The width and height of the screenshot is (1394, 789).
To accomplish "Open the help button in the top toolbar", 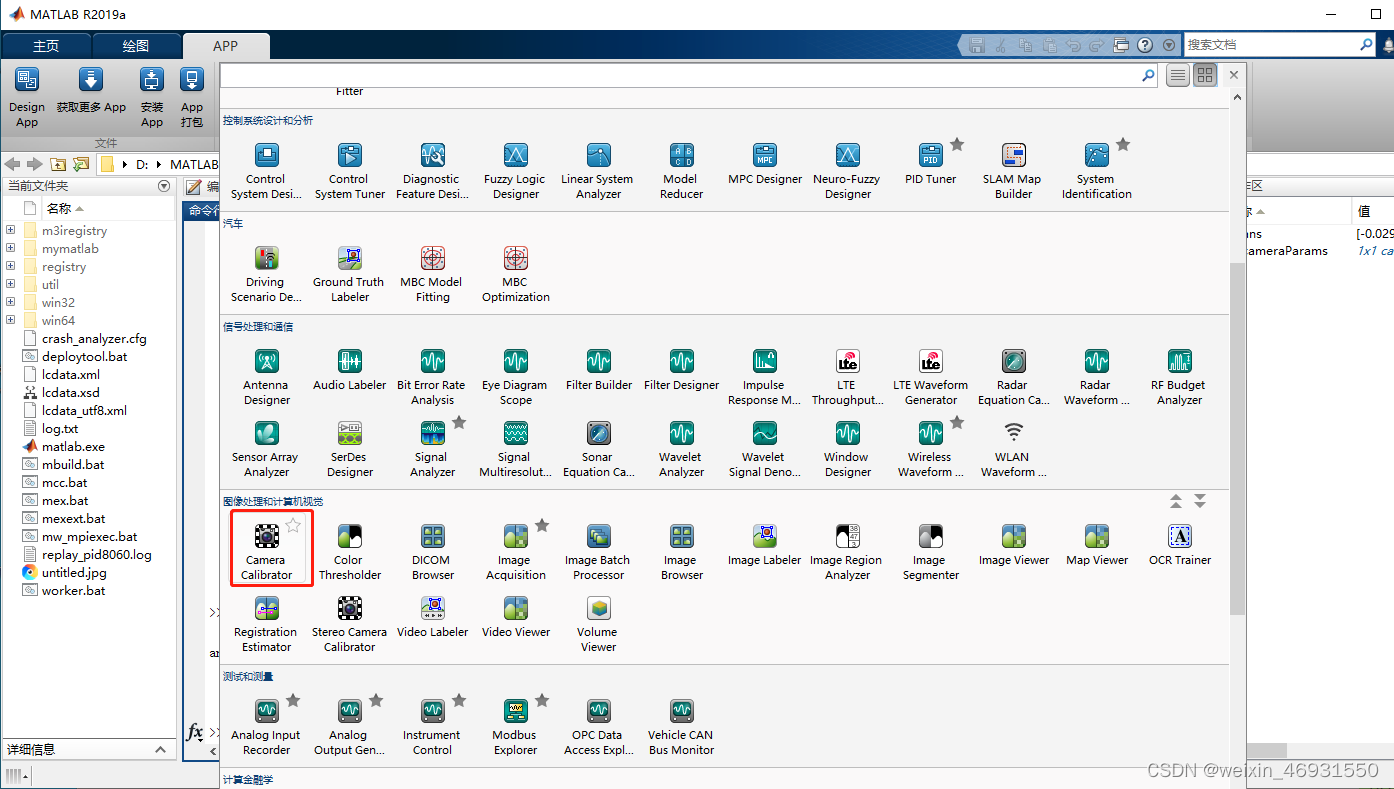I will (x=1145, y=45).
